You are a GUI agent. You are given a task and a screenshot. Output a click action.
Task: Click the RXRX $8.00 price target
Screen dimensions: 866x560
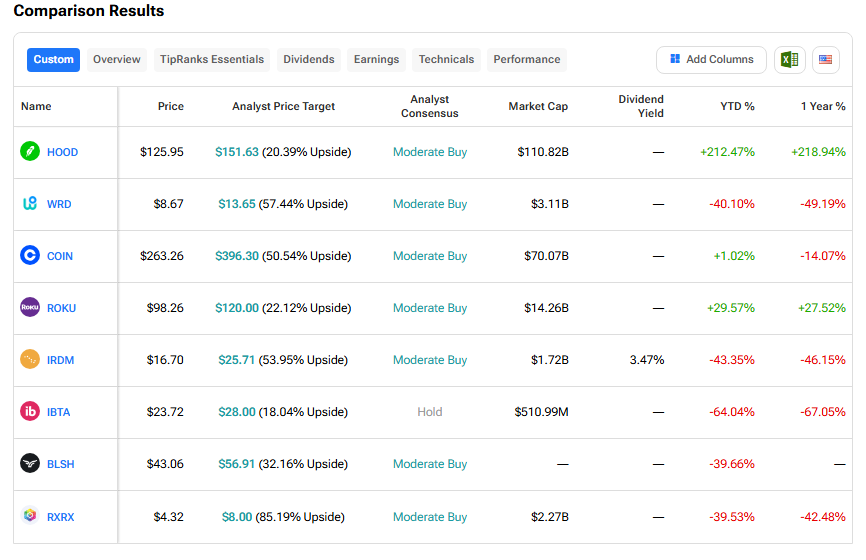coord(238,517)
